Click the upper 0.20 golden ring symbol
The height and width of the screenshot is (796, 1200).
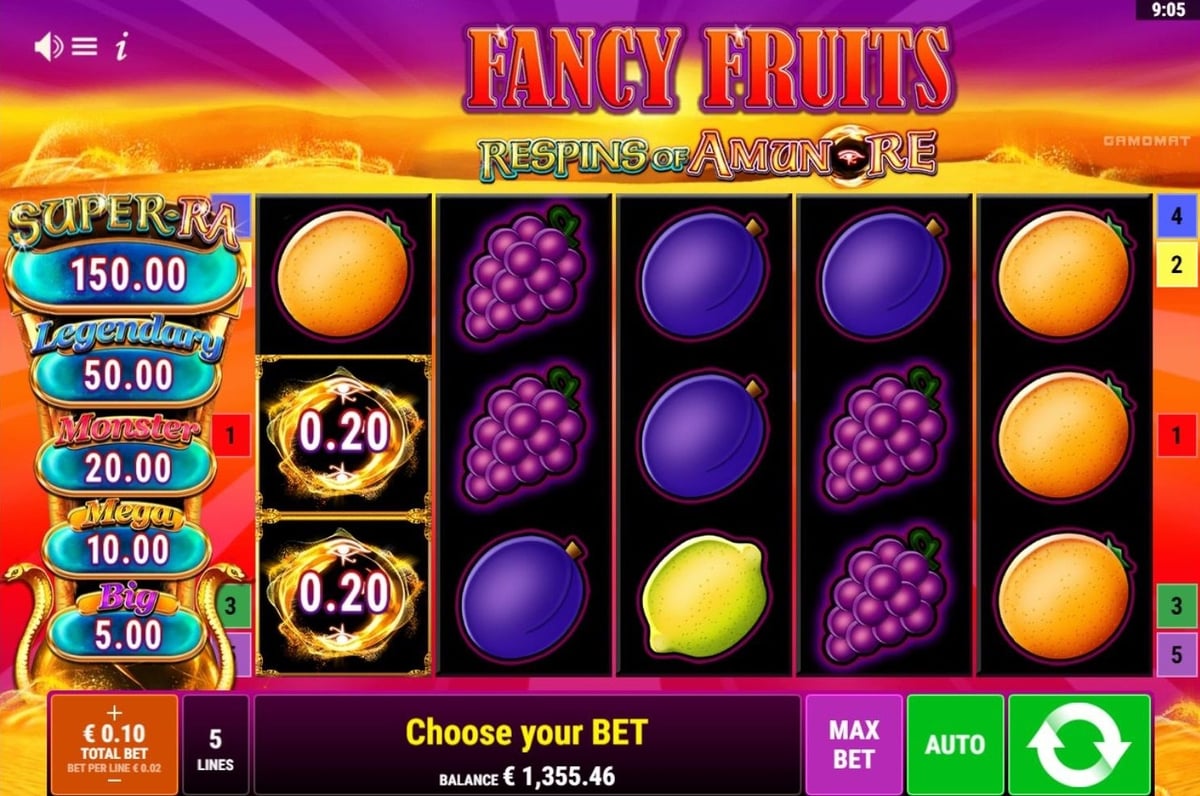pyautogui.click(x=343, y=433)
